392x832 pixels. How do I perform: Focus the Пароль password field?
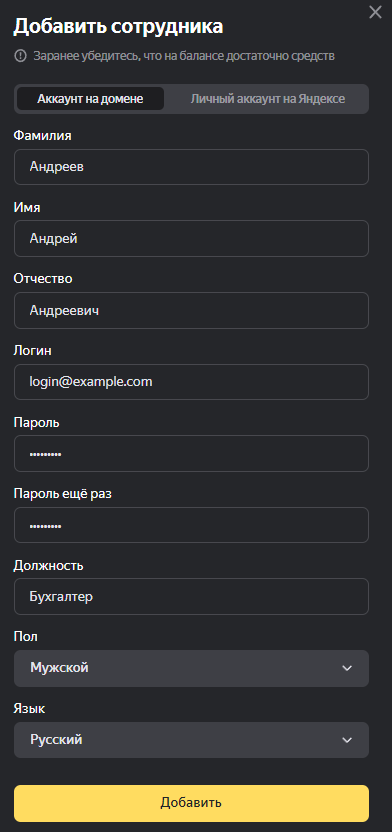click(x=191, y=454)
